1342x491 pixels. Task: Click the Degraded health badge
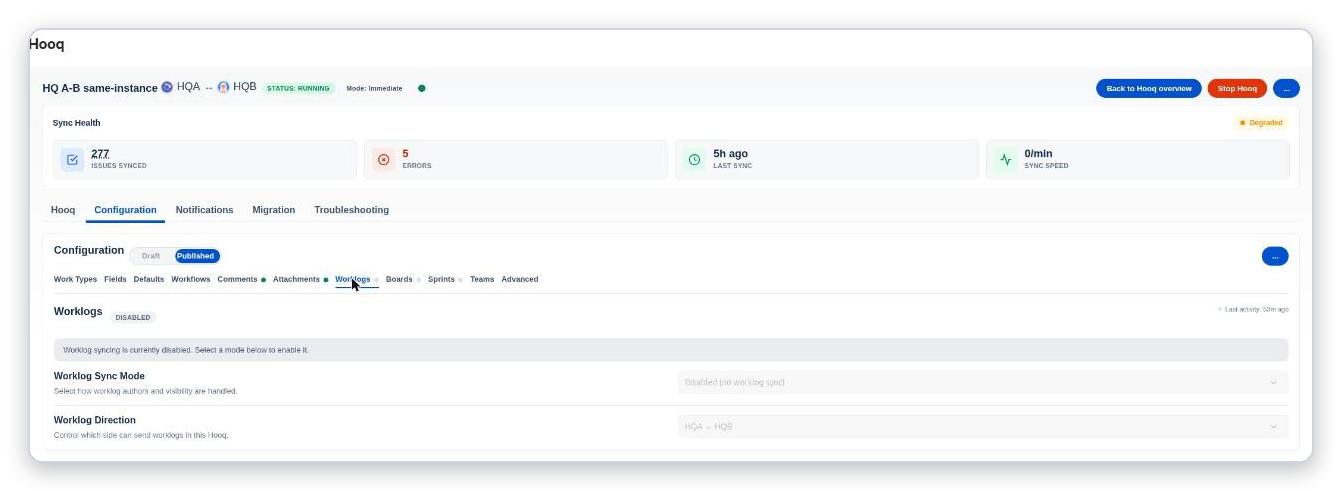click(x=1261, y=123)
